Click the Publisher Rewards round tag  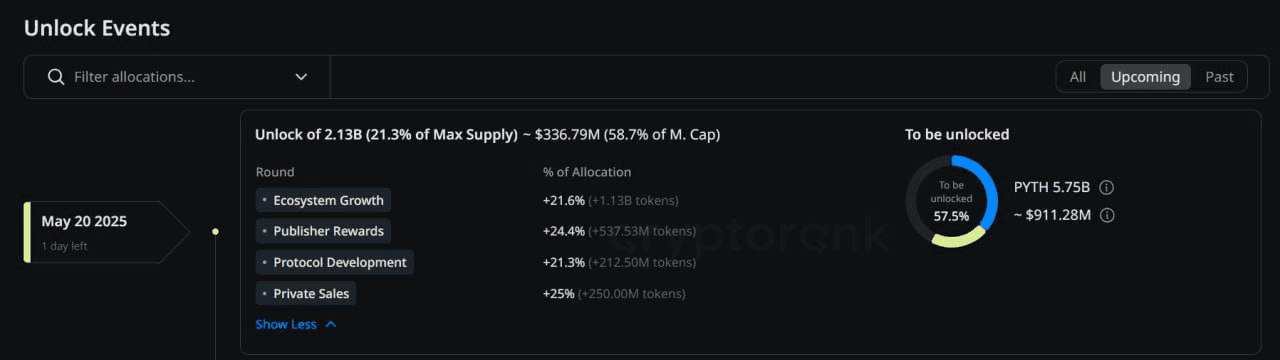(x=323, y=231)
